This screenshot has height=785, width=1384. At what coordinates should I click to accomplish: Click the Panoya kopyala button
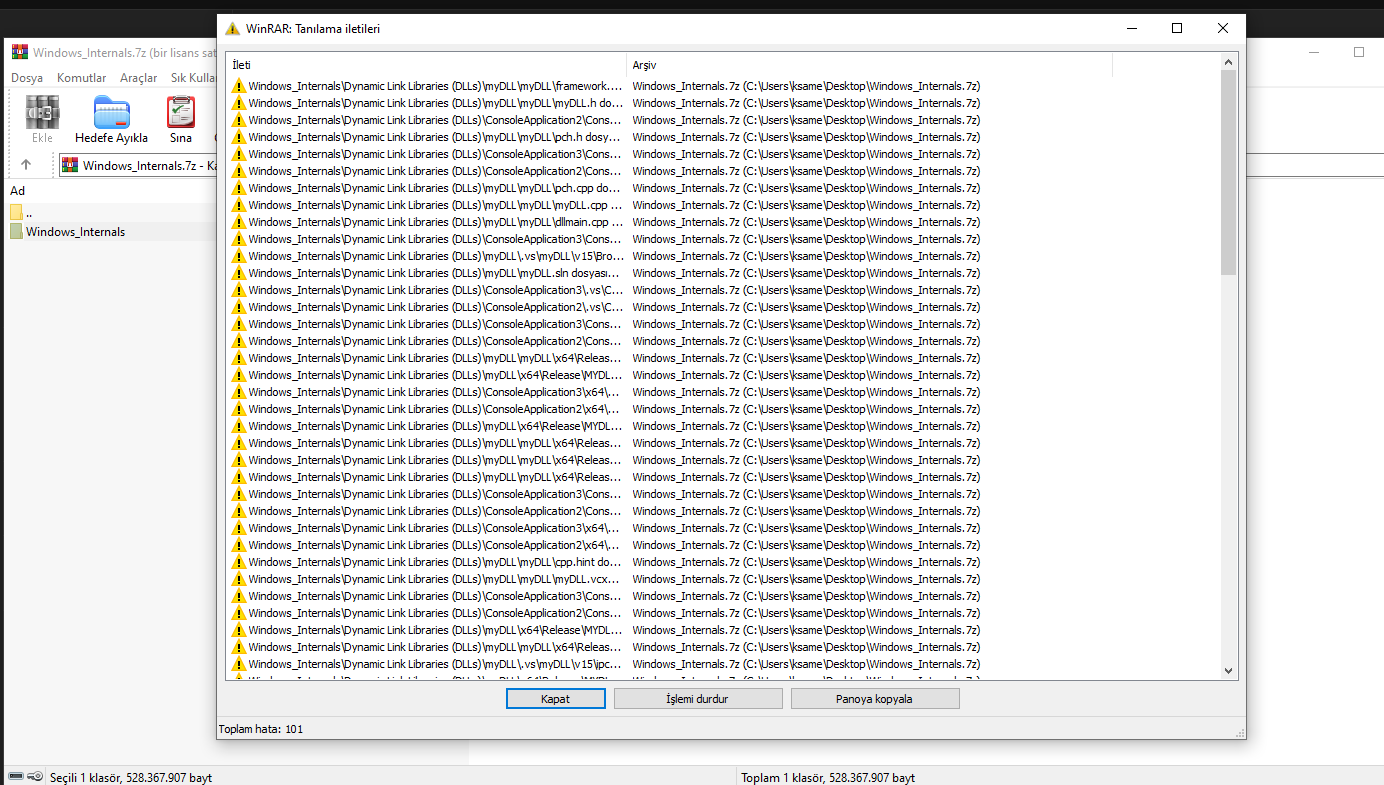pyautogui.click(x=874, y=699)
